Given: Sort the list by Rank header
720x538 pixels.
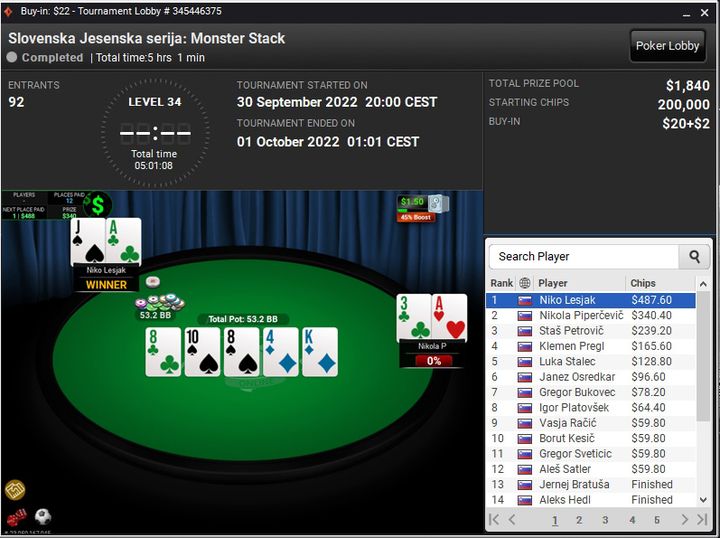Looking at the screenshot, I should pos(501,283).
